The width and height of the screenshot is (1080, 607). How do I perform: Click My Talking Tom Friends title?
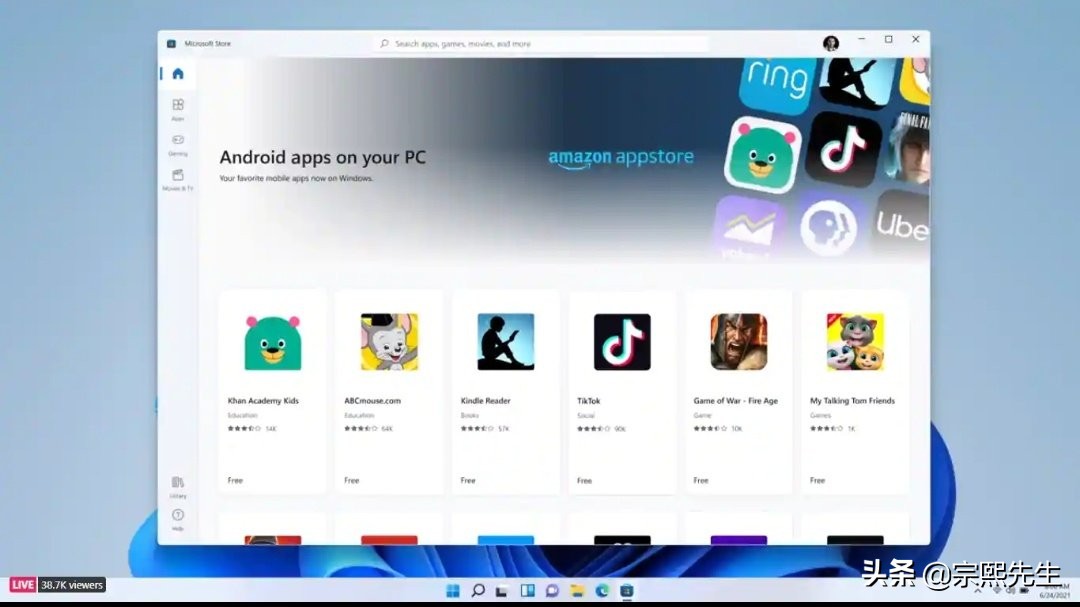coord(852,400)
